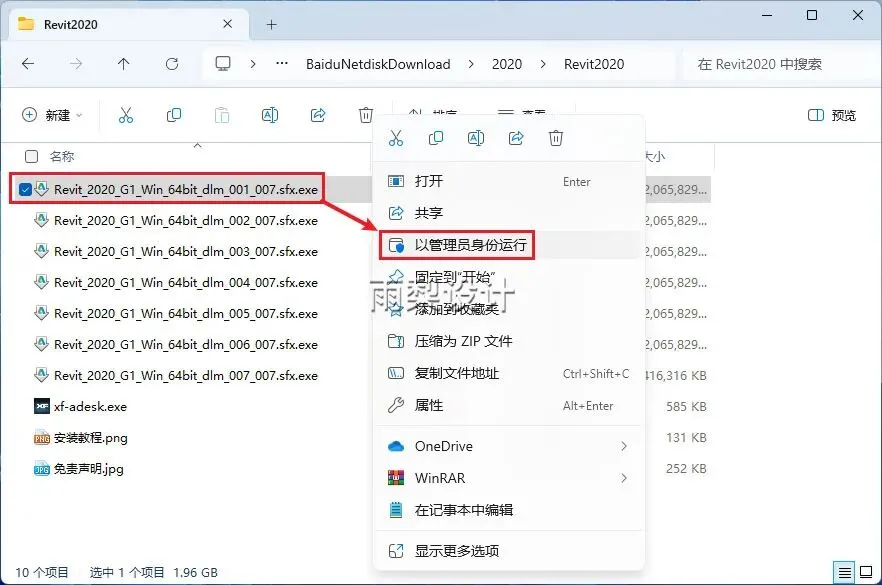Select the xf-adesk.exe file name

90,406
